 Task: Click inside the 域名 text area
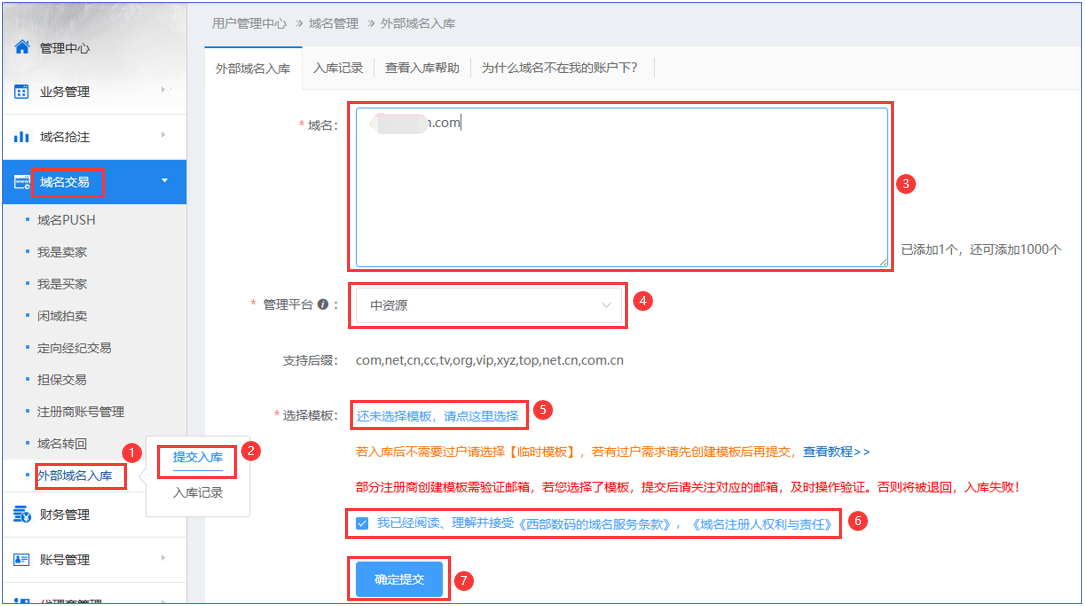click(x=620, y=190)
